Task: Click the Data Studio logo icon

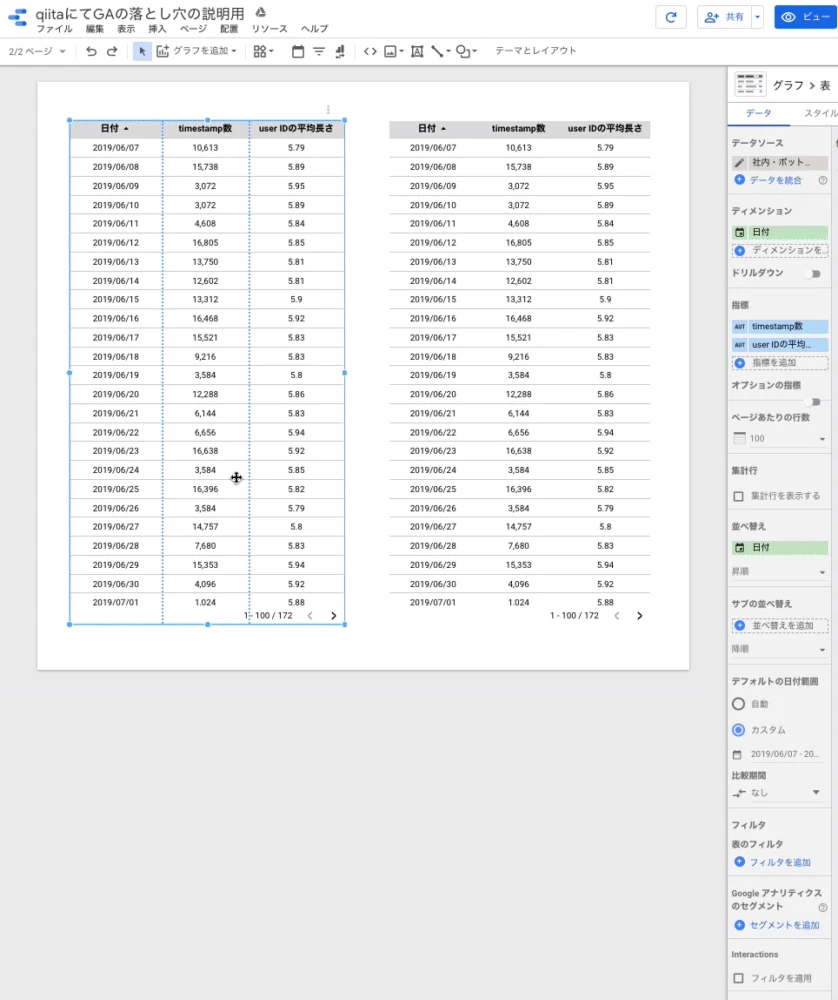Action: 18,17
